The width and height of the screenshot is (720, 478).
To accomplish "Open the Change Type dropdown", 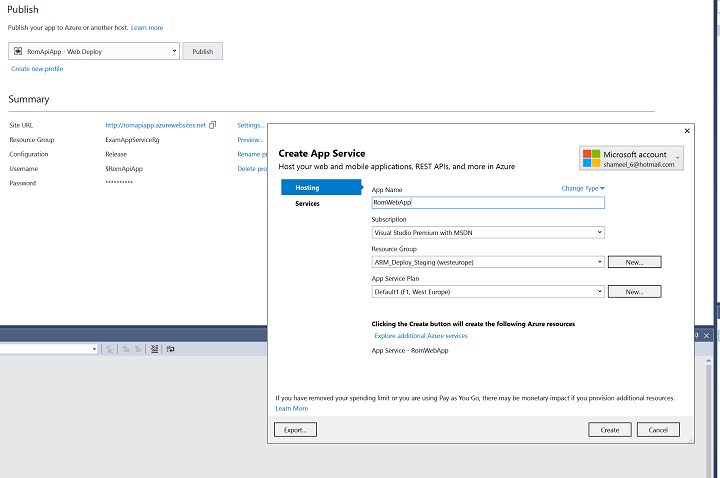I will click(x=583, y=188).
